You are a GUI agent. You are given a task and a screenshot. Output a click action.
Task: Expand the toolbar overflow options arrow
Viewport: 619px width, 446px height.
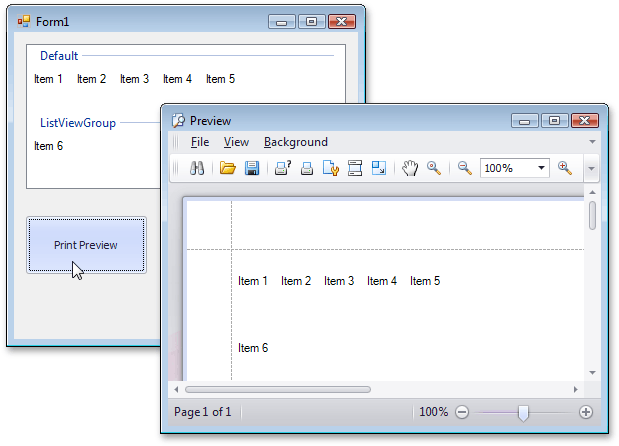591,169
